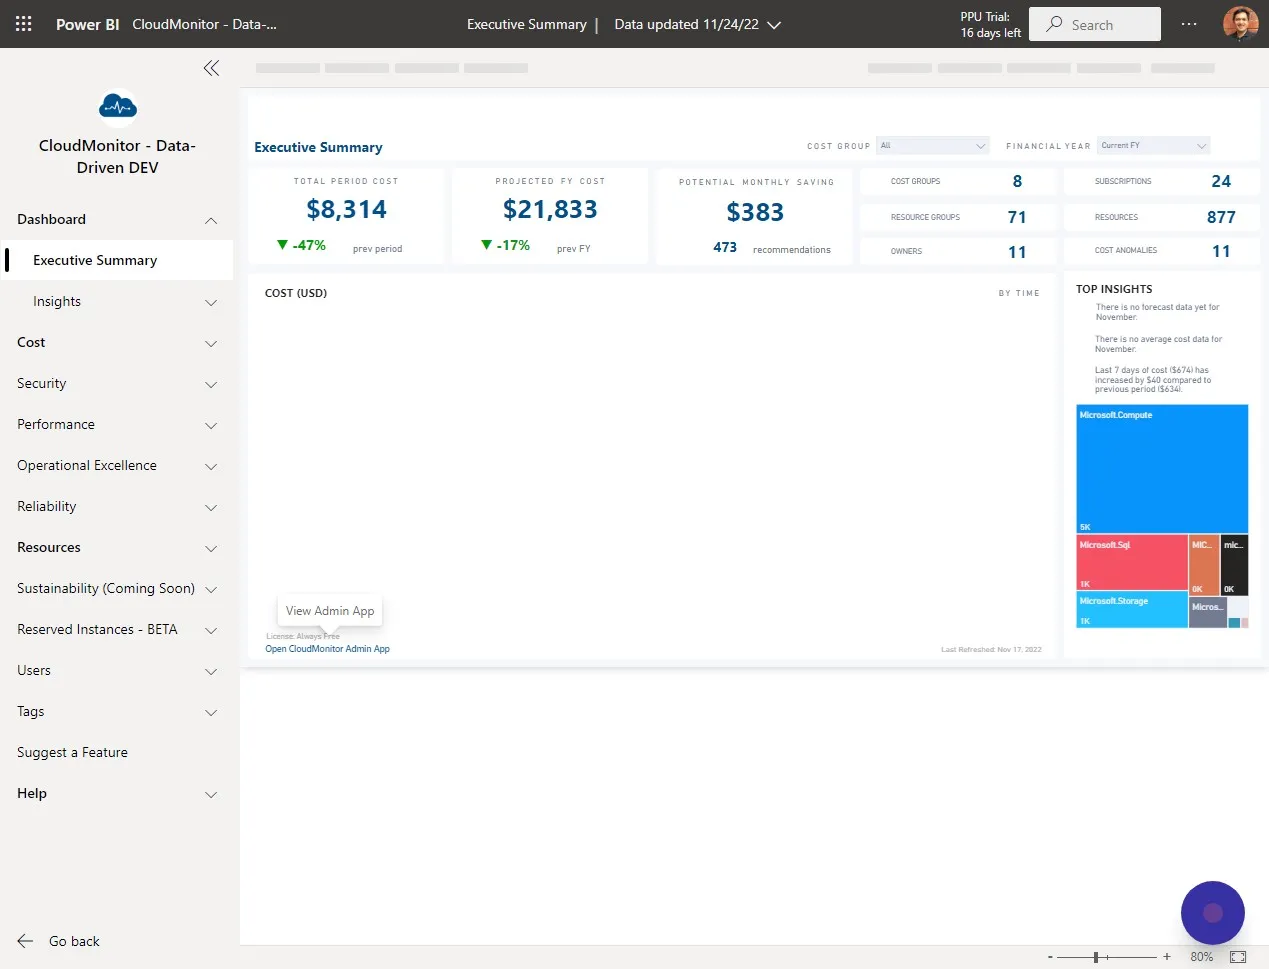Viewport: 1269px width, 969px height.
Task: Click the View Admin App button
Action: tap(330, 611)
